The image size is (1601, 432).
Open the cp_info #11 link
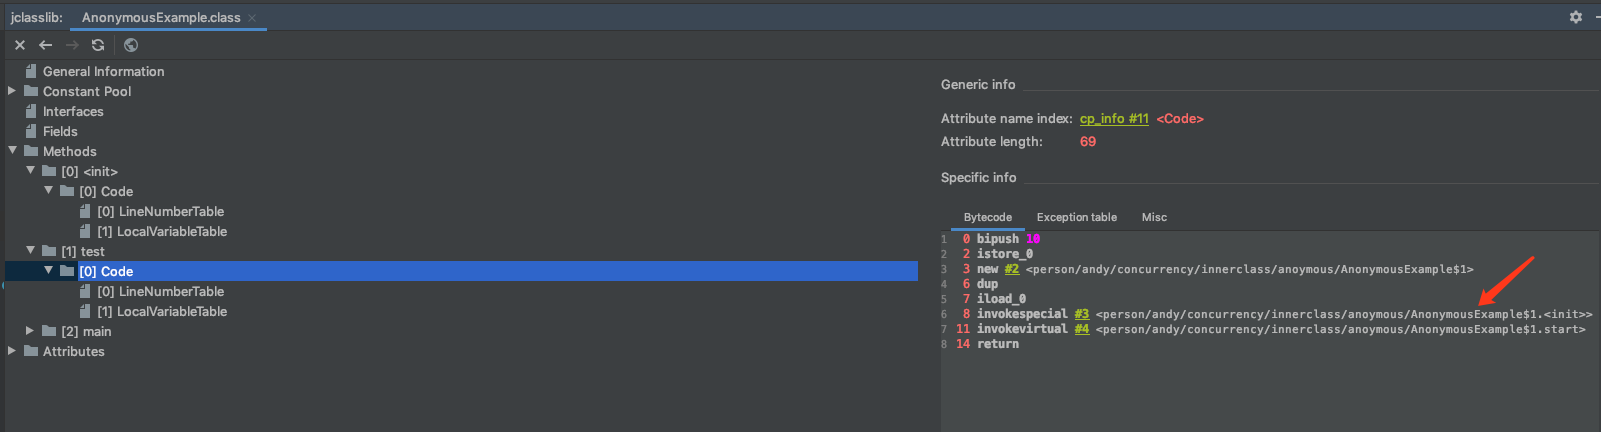1114,119
